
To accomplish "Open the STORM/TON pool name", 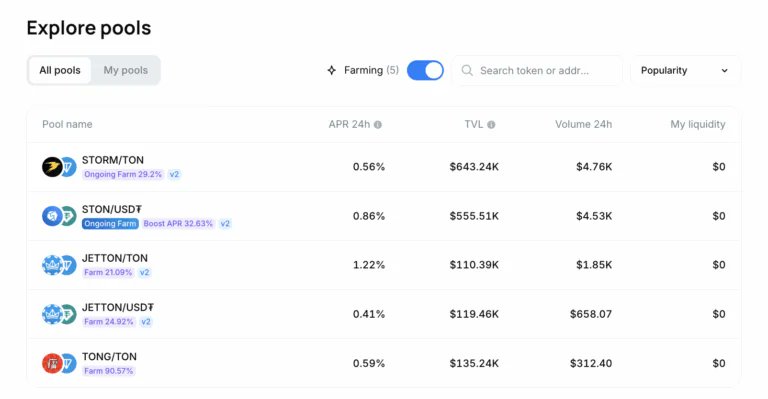I will (x=113, y=160).
